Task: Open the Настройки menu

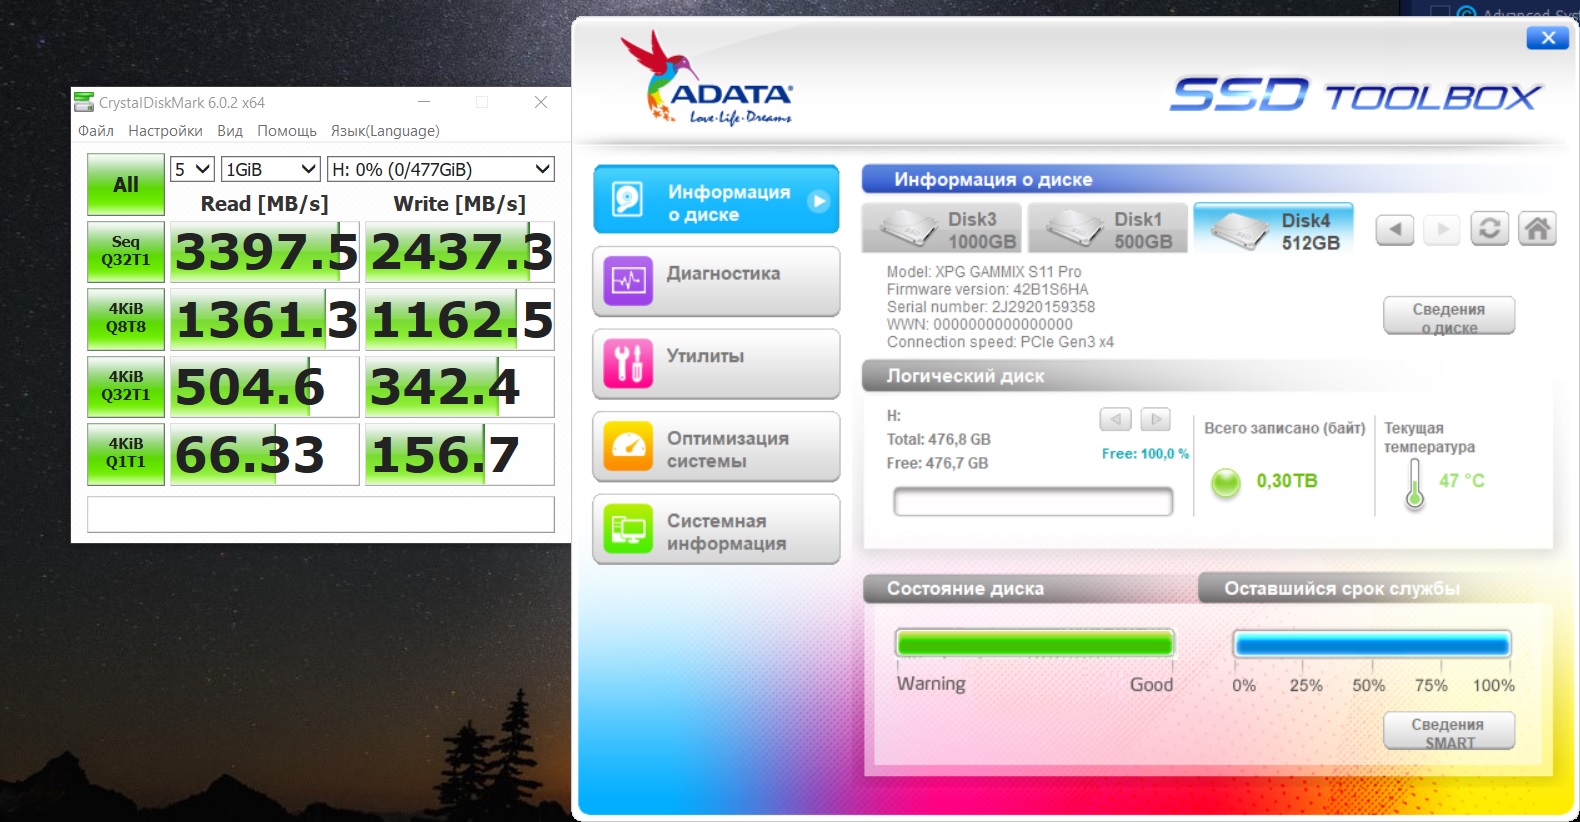Action: [165, 131]
